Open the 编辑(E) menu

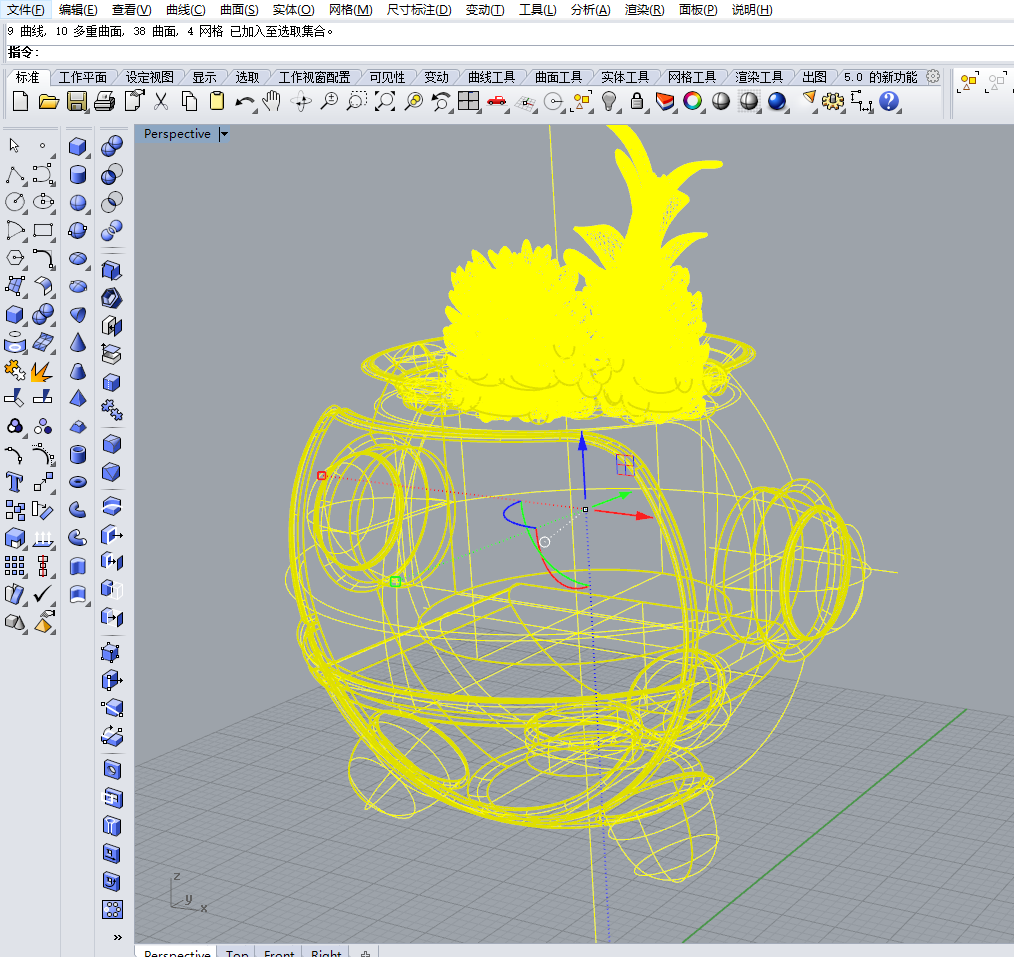click(78, 10)
